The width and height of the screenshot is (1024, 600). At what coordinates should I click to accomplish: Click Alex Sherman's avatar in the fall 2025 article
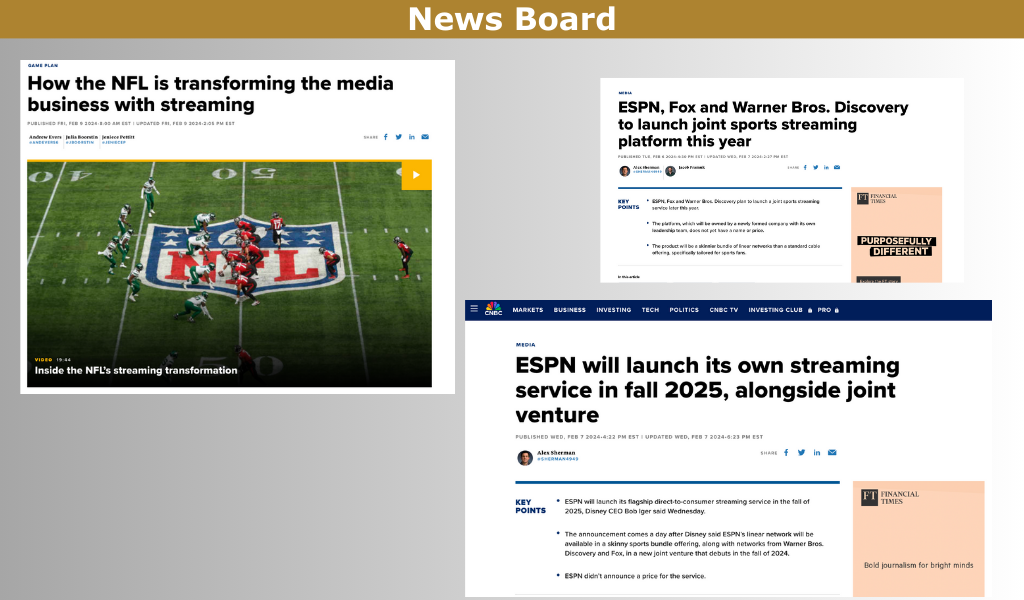click(524, 458)
